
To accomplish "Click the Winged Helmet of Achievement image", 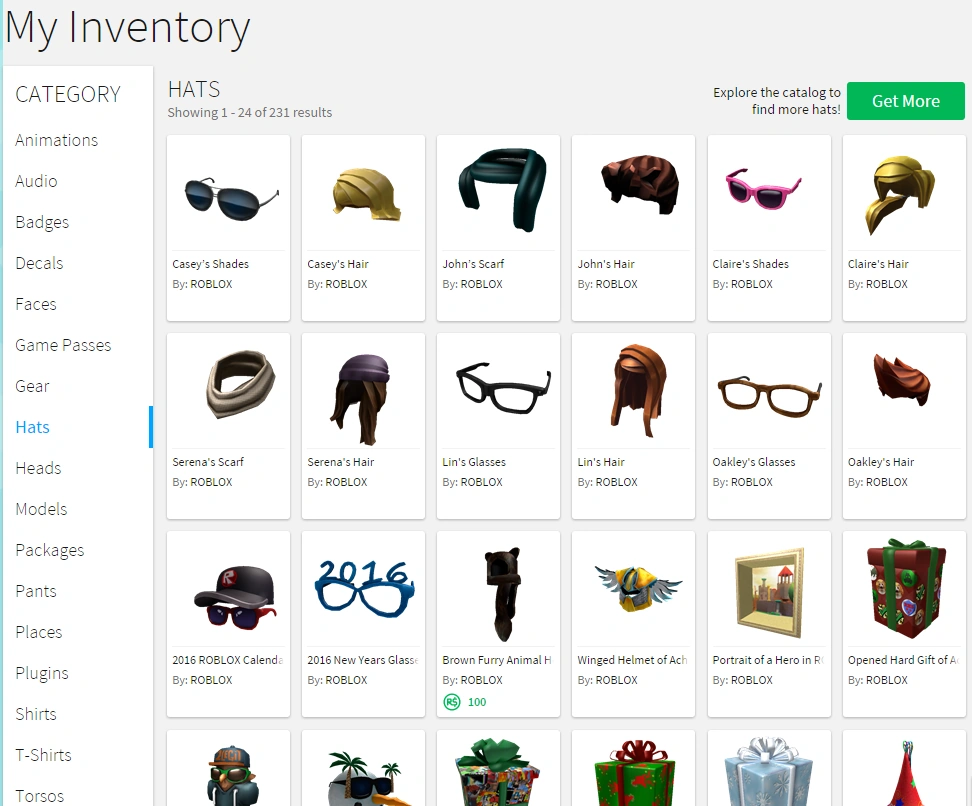I will point(633,588).
